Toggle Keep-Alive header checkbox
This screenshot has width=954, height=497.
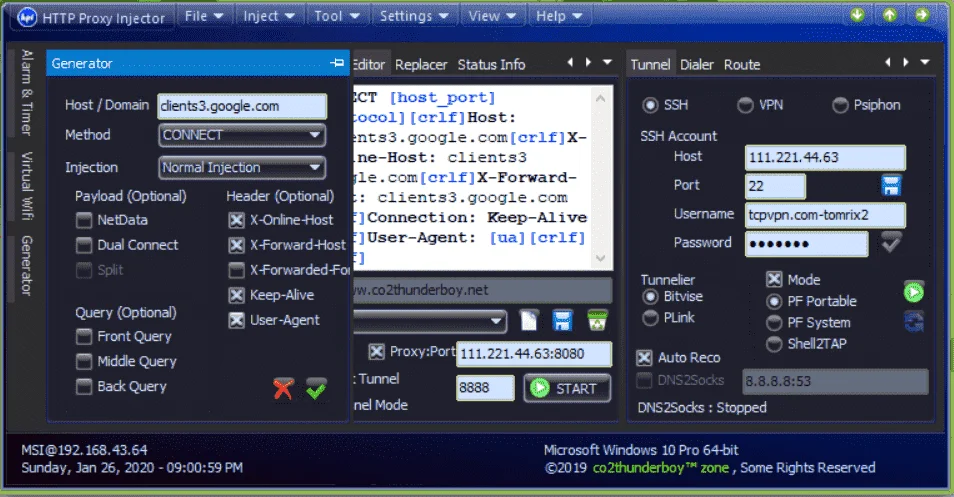pos(236,295)
